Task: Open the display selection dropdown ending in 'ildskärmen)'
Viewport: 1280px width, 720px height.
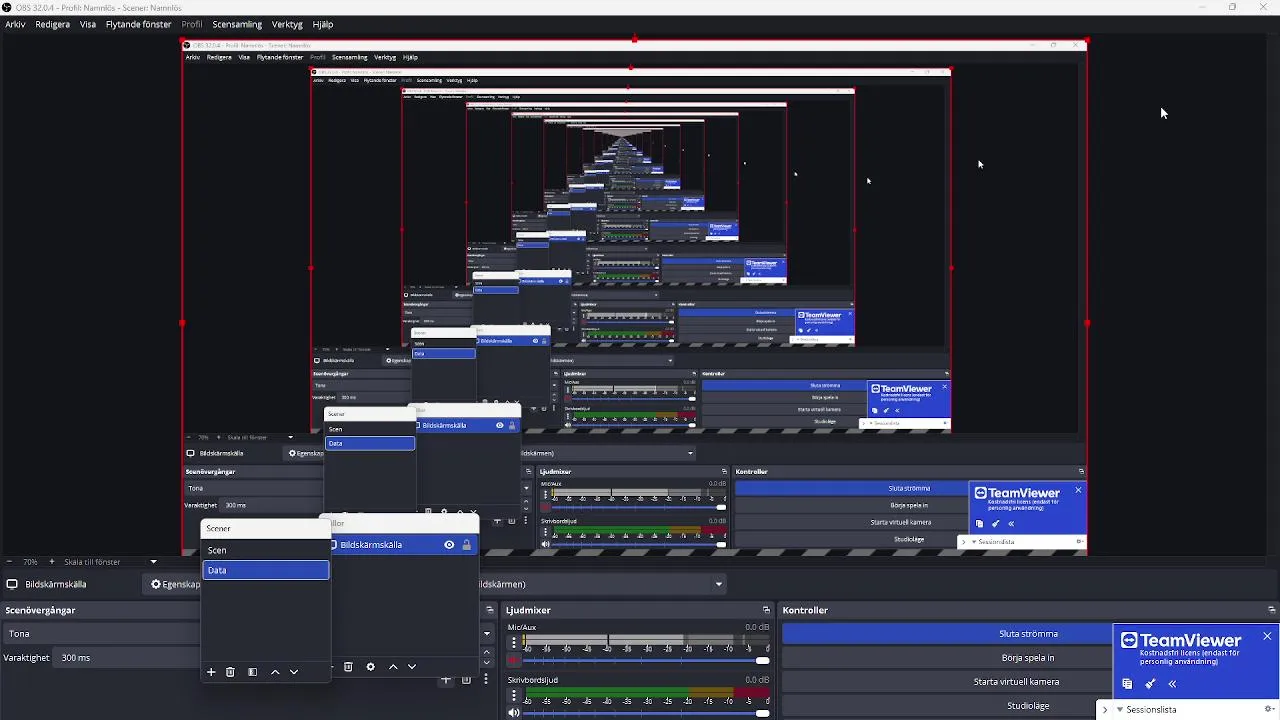Action: (602, 584)
